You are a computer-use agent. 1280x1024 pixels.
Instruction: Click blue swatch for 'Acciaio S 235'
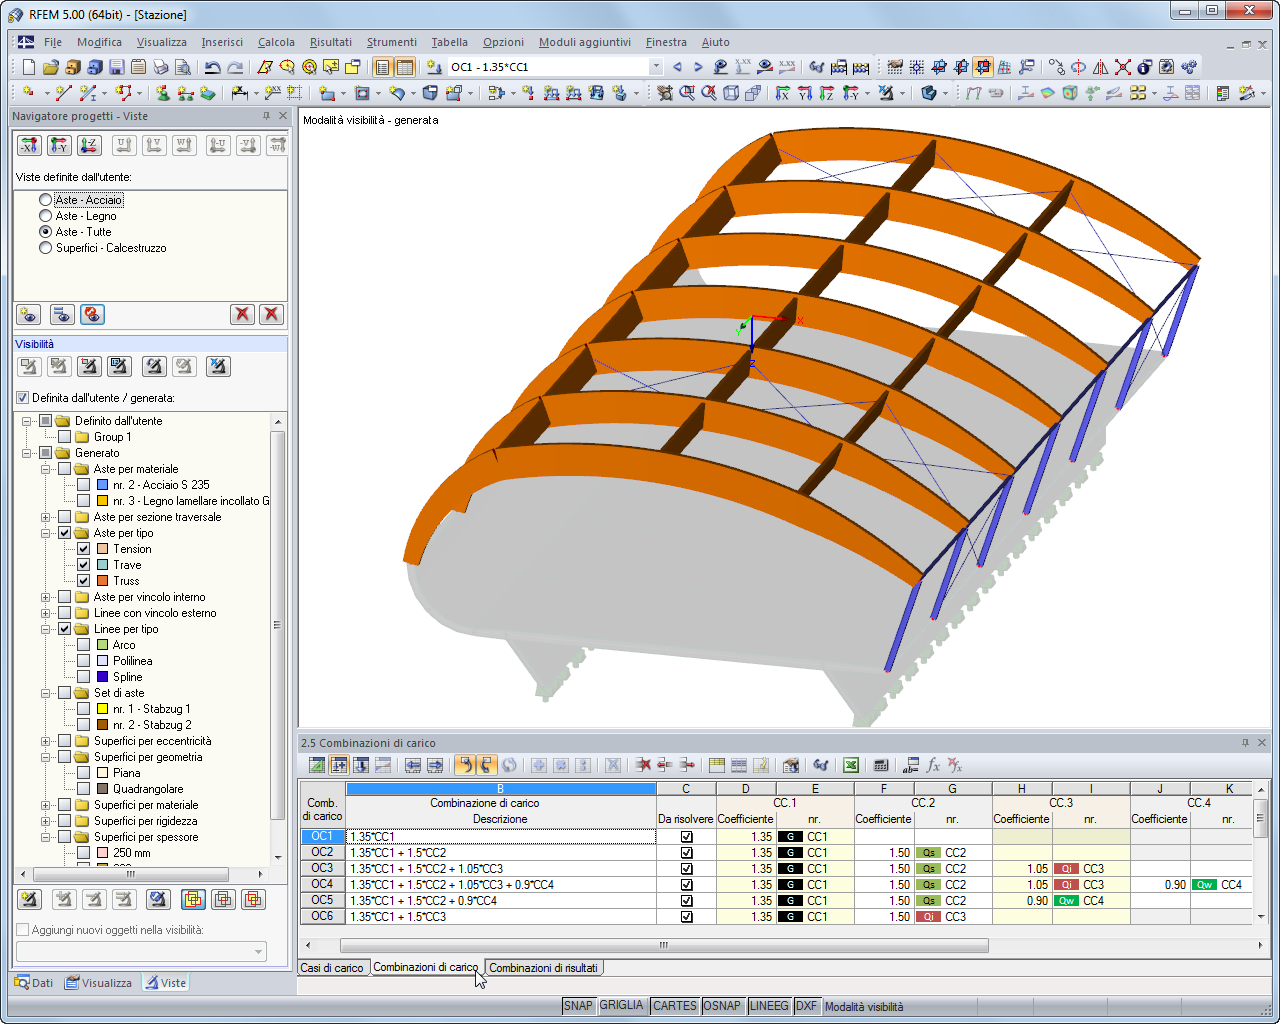(103, 485)
